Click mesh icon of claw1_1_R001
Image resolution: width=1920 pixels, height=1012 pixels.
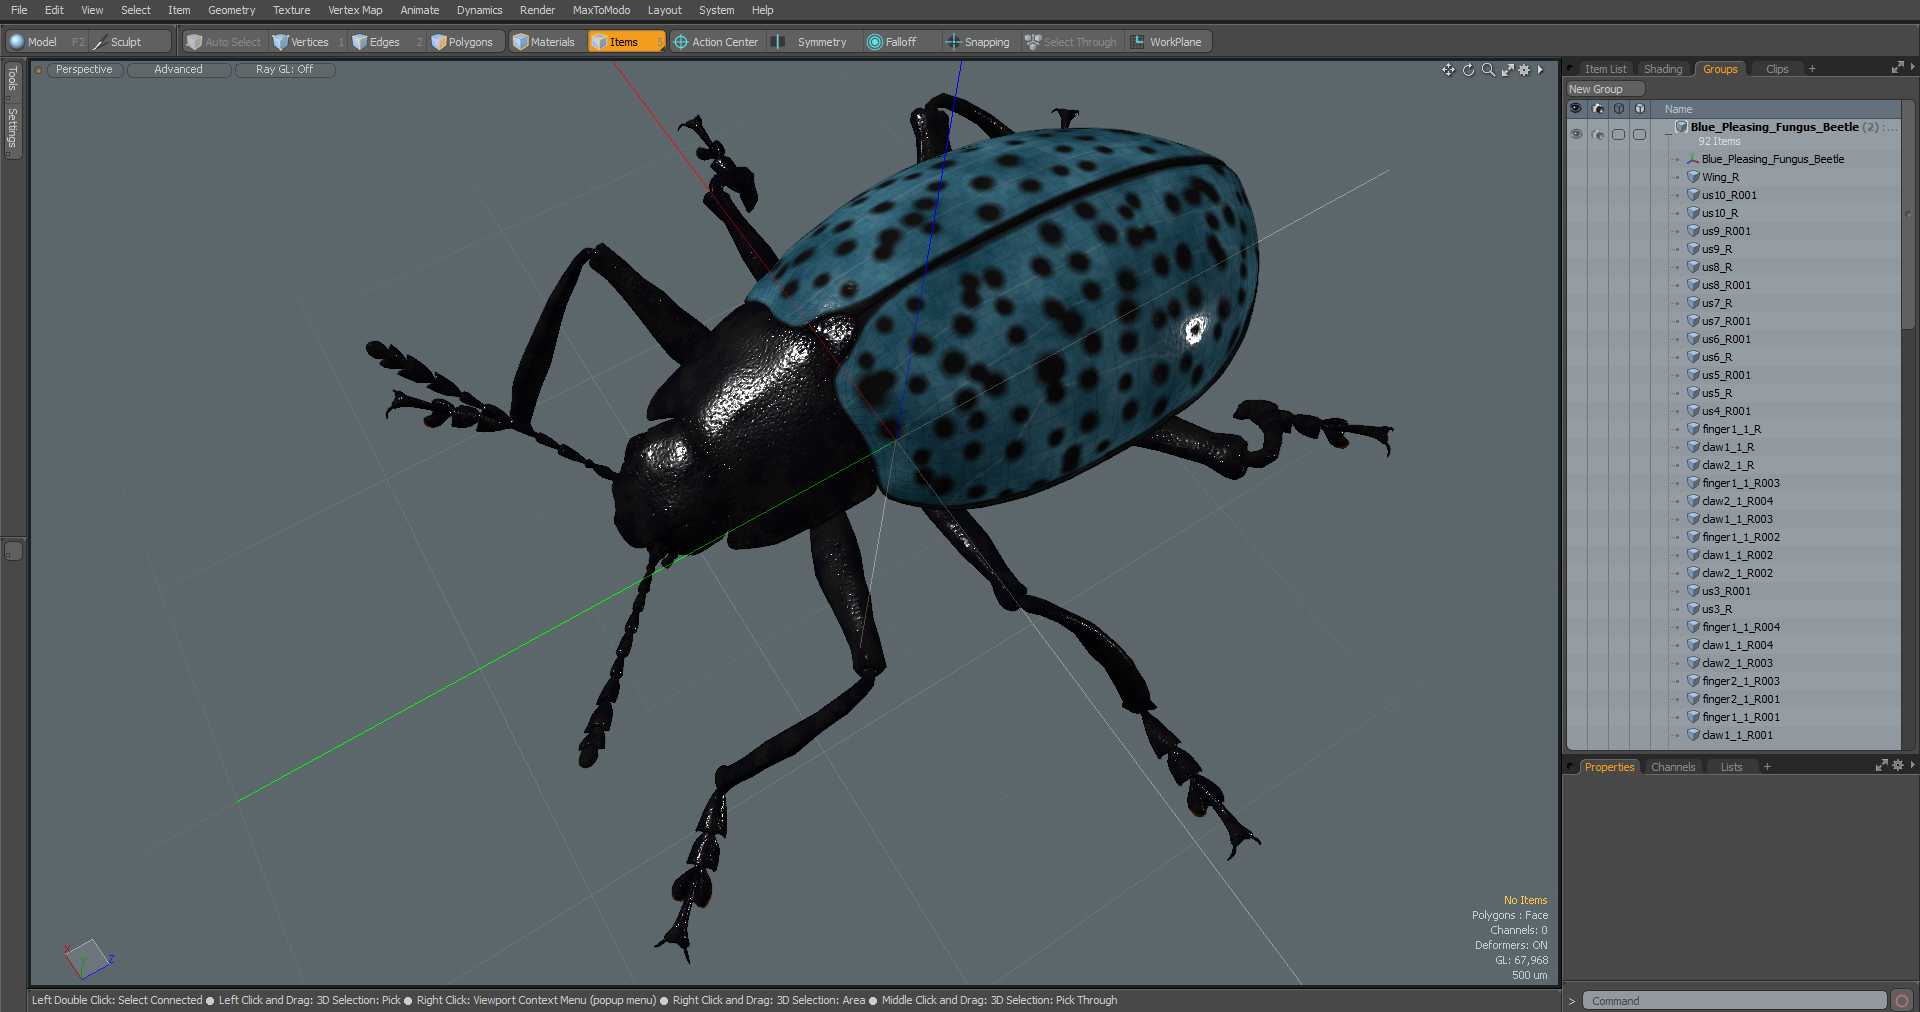[x=1694, y=735]
